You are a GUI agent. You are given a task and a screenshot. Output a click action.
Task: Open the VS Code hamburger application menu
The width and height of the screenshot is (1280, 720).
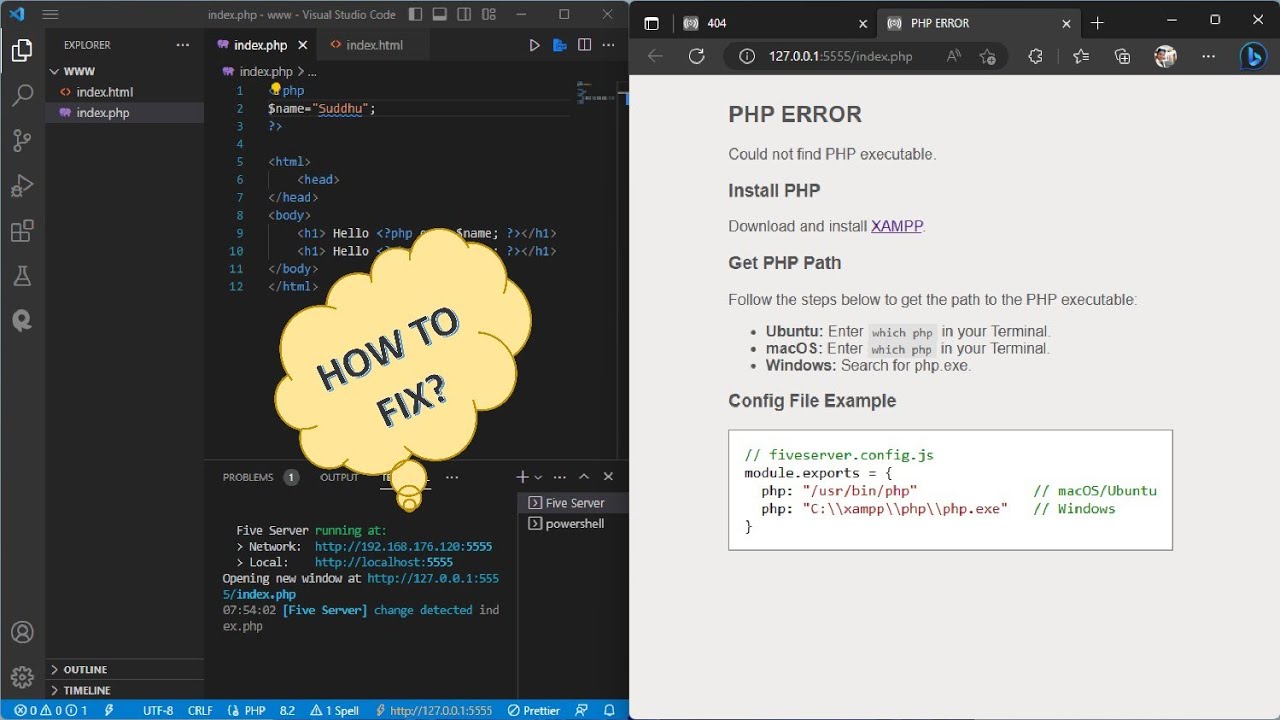point(50,15)
